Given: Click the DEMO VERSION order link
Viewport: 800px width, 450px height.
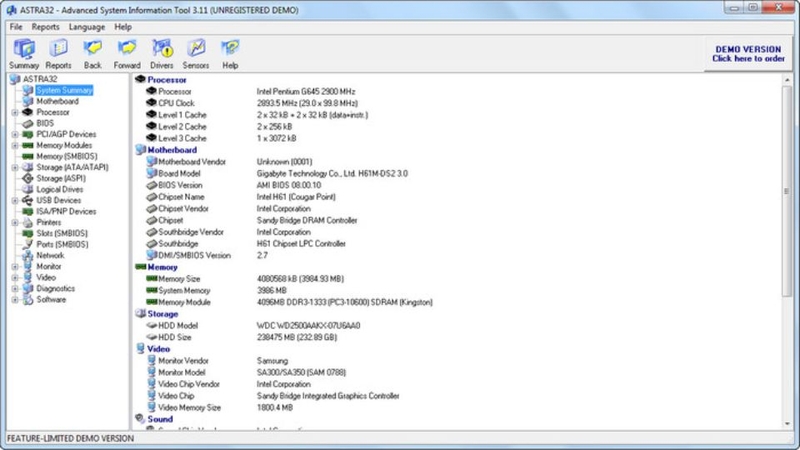Looking at the screenshot, I should point(748,54).
